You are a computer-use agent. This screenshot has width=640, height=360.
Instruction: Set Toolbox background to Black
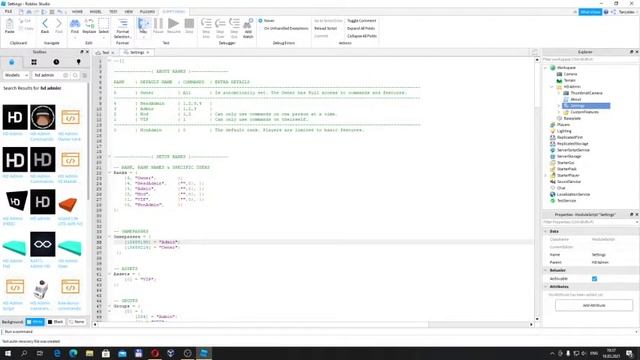coord(56,322)
